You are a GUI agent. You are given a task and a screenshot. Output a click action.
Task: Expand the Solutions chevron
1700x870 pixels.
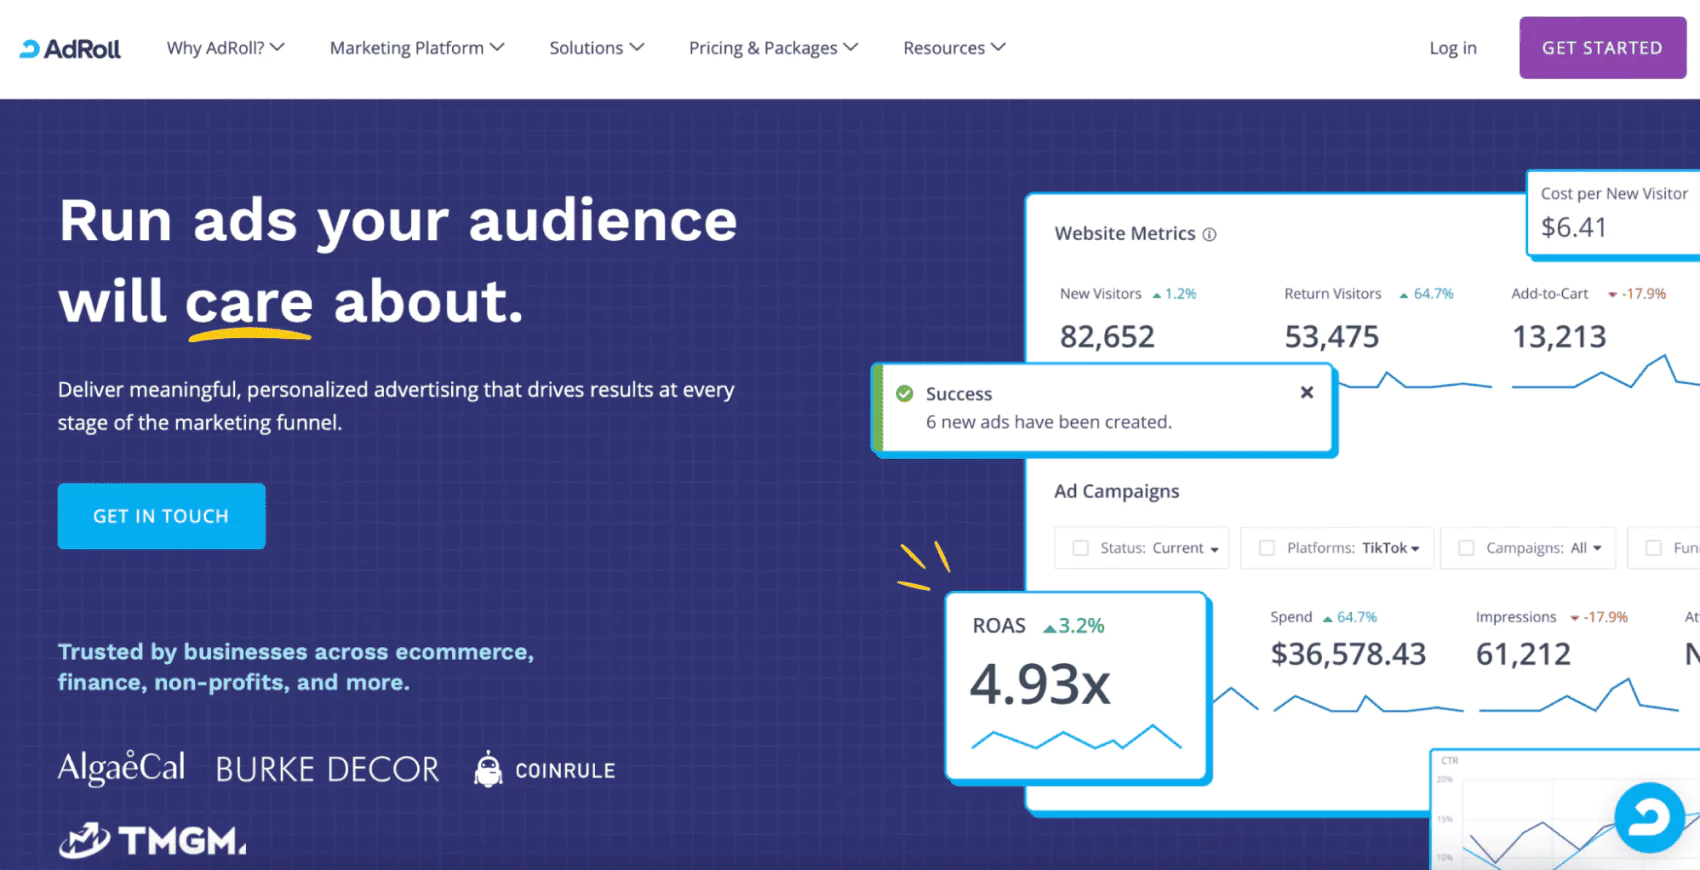(x=637, y=47)
